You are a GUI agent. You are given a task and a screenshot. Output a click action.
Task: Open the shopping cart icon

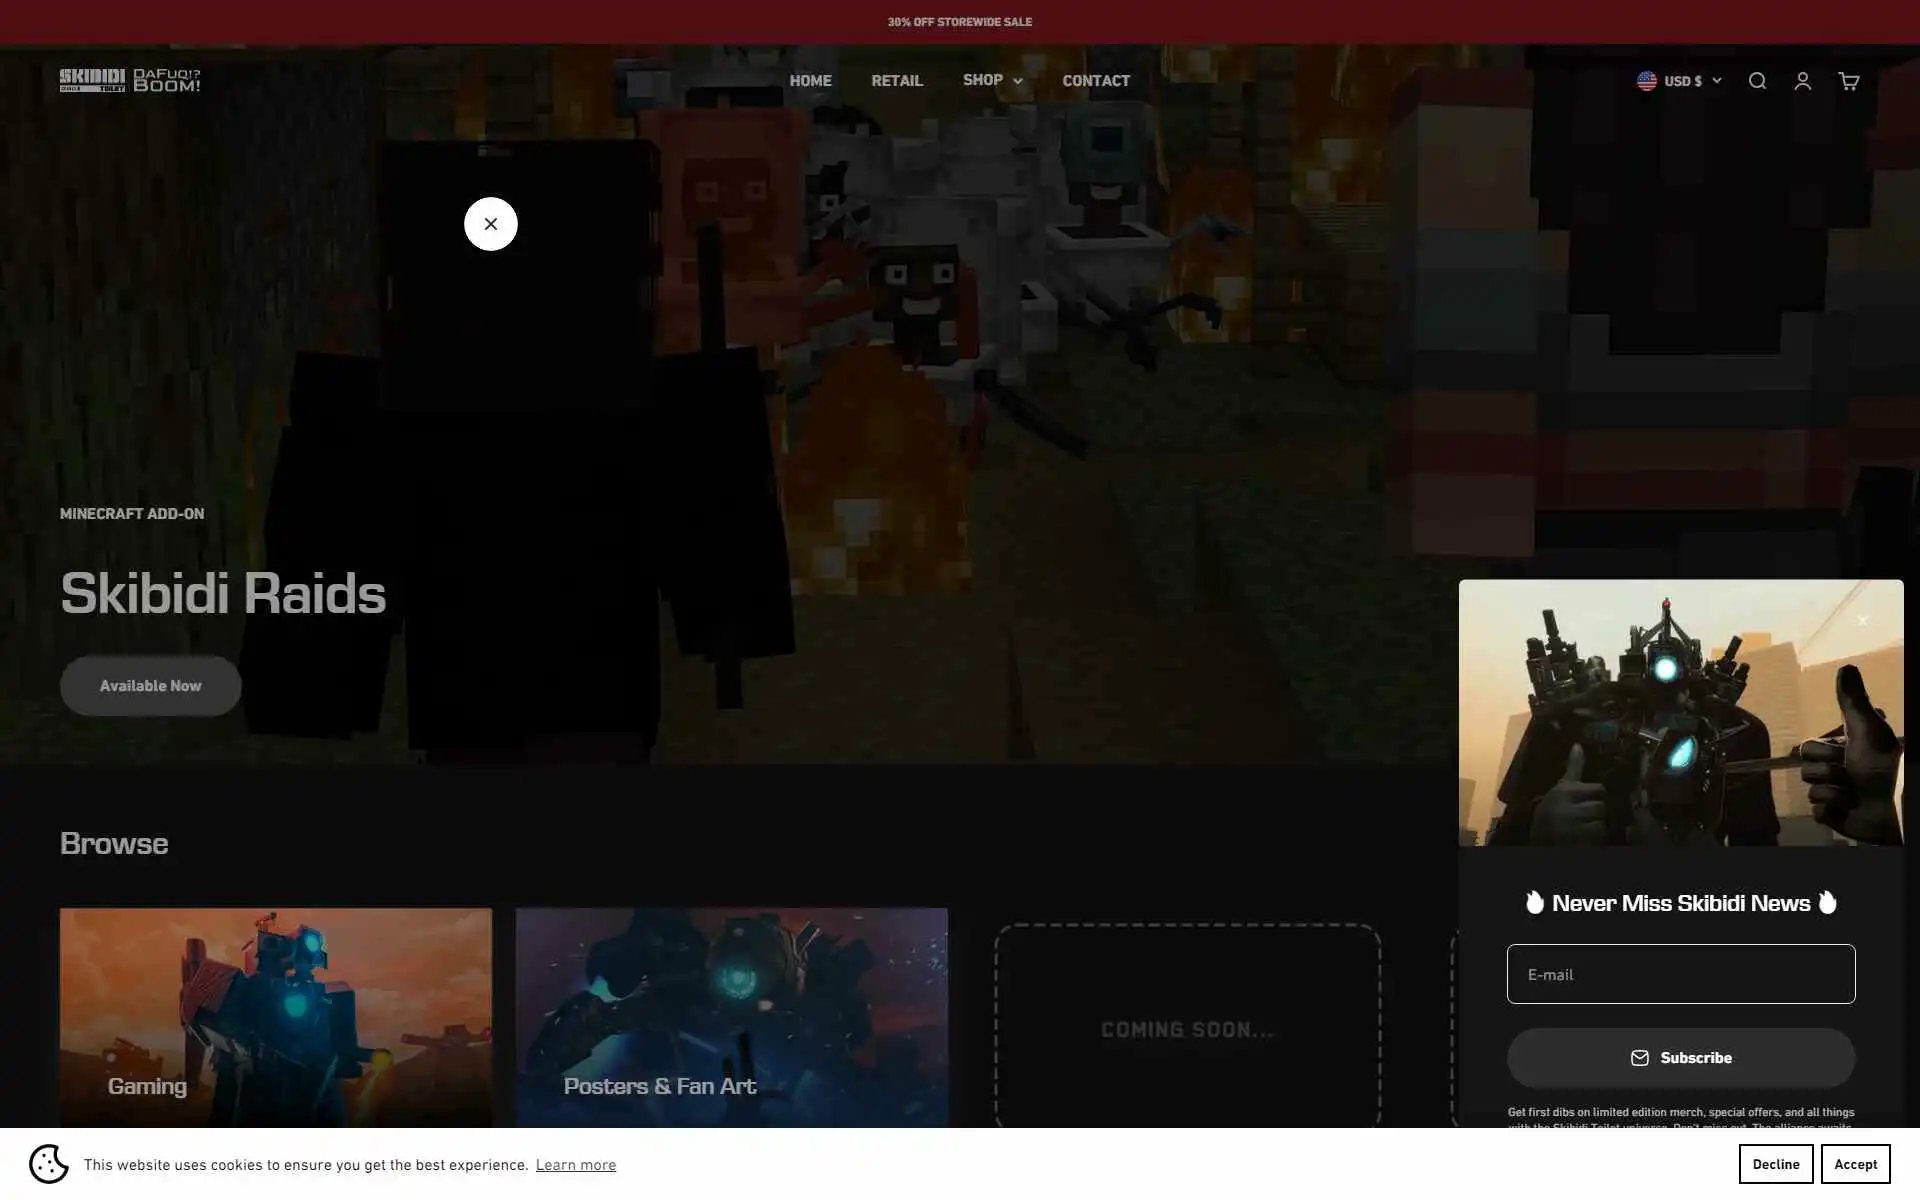coord(1848,81)
